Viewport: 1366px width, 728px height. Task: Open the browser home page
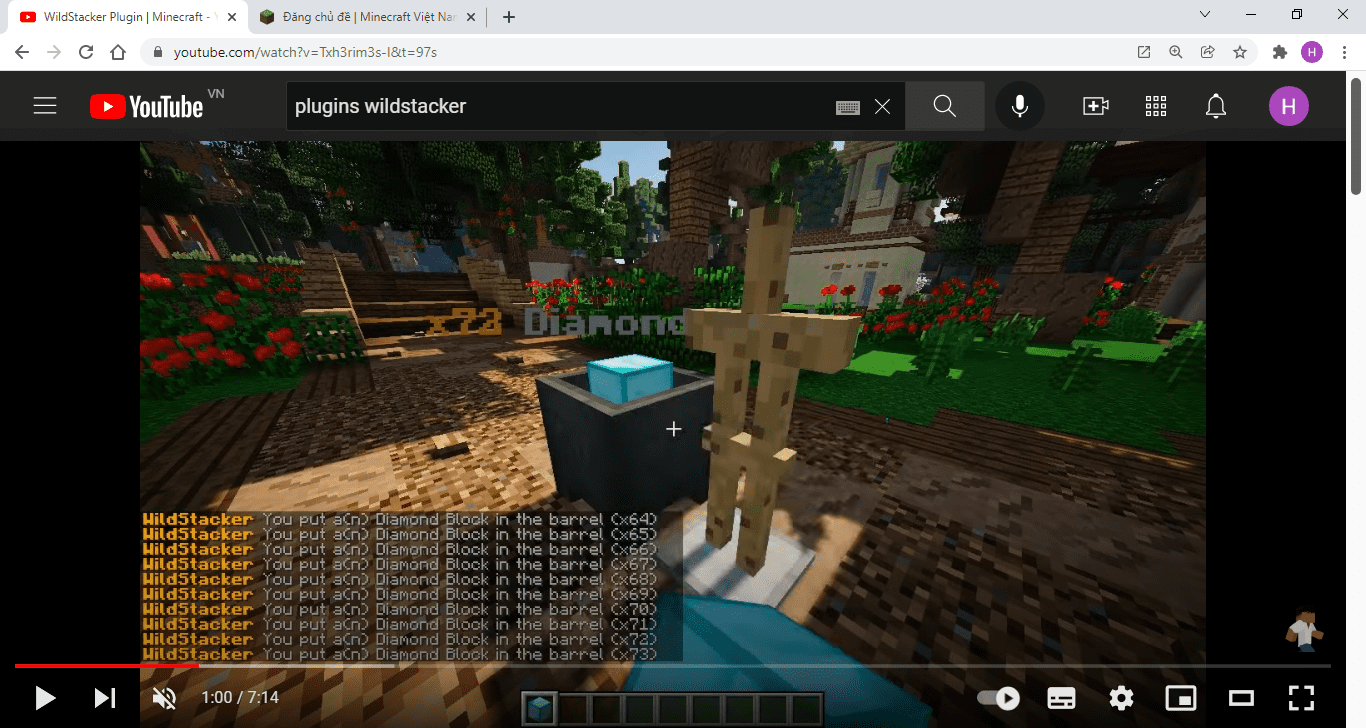tap(118, 52)
